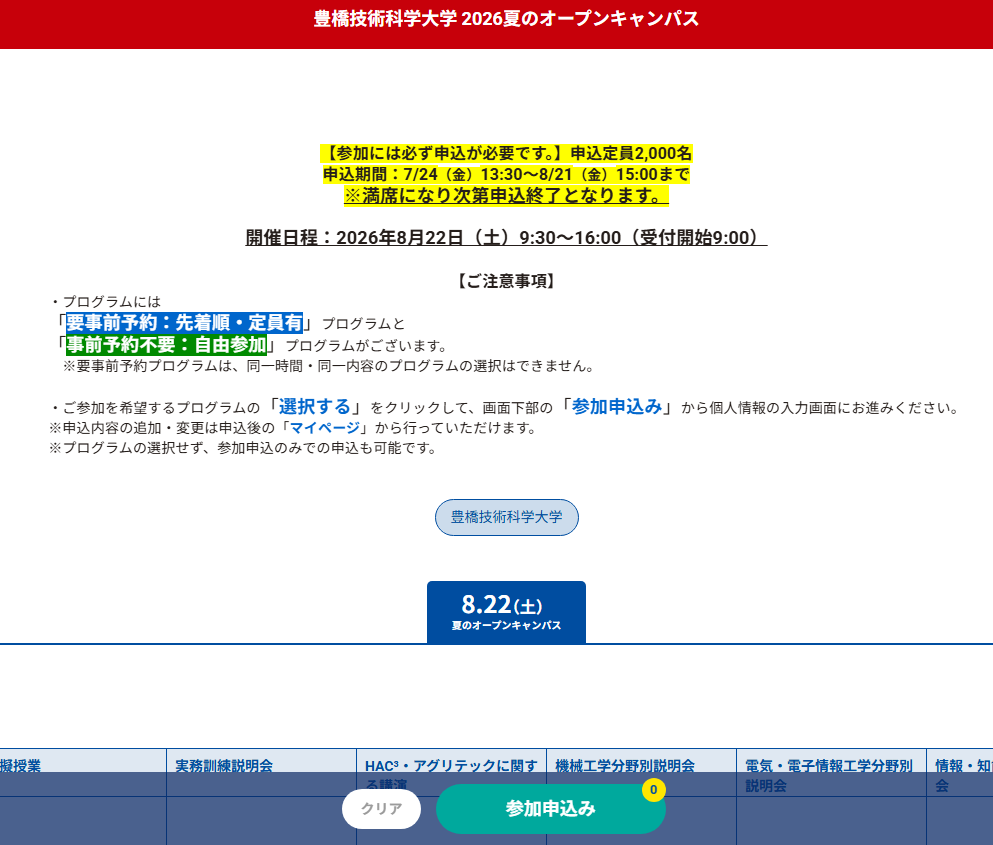The width and height of the screenshot is (993, 845).
Task: Click the クリア button
Action: pyautogui.click(x=381, y=810)
